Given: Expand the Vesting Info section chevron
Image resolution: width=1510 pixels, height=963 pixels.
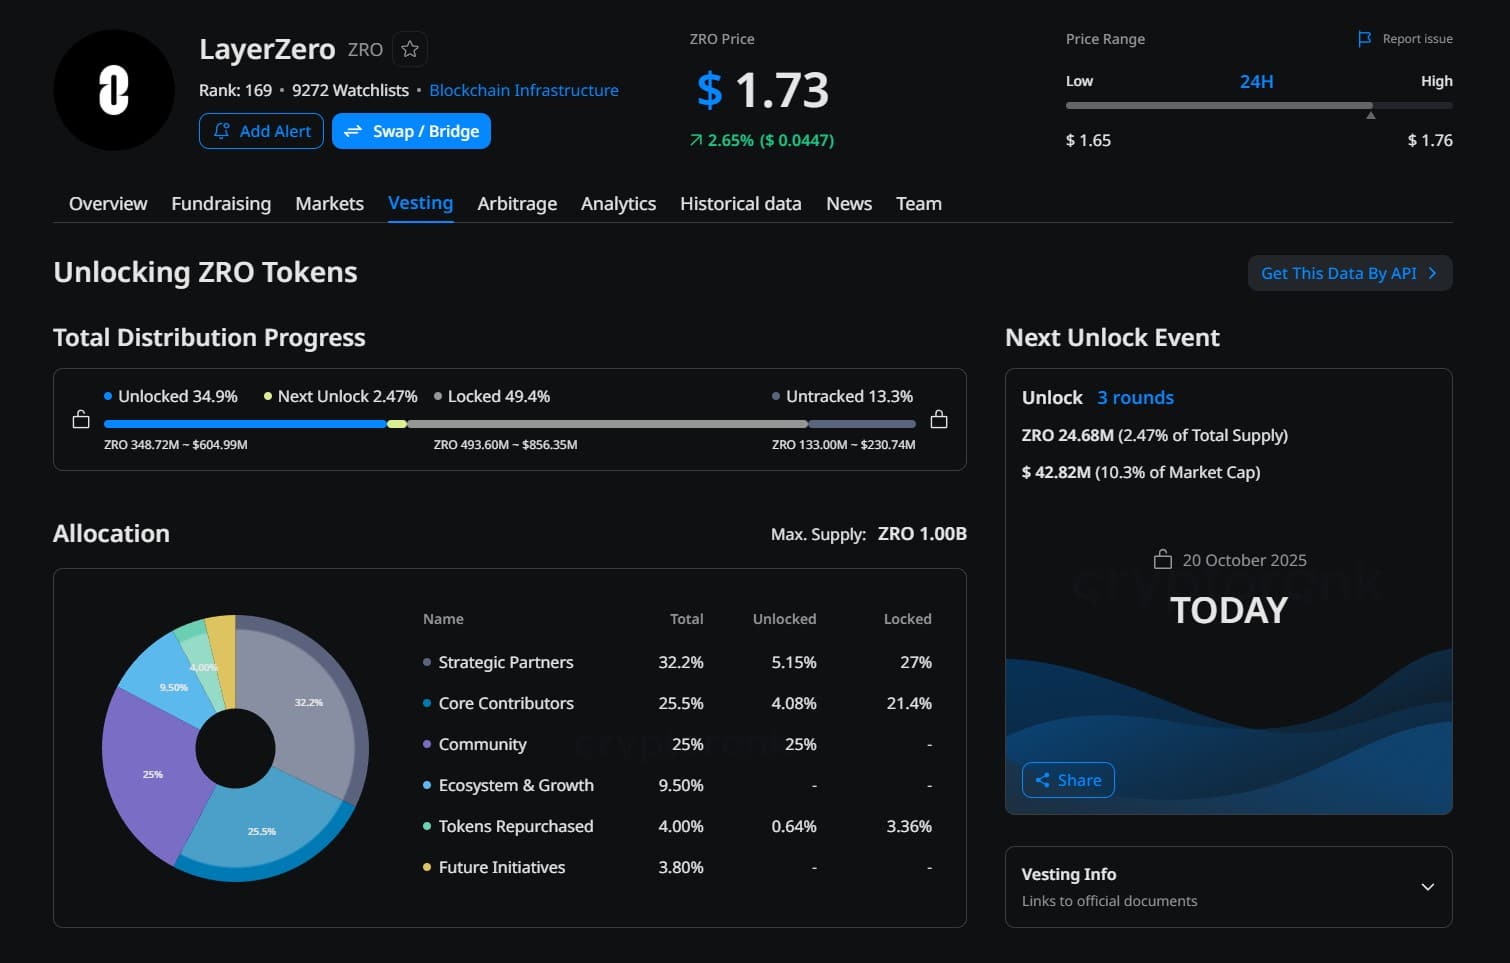Looking at the screenshot, I should (x=1427, y=887).
